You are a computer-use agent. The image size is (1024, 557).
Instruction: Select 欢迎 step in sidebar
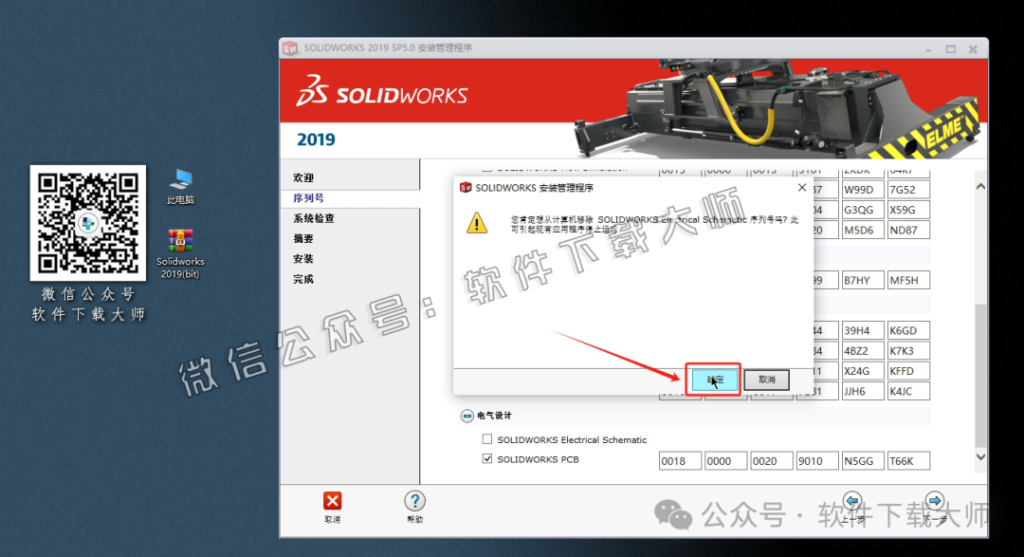[x=303, y=178]
